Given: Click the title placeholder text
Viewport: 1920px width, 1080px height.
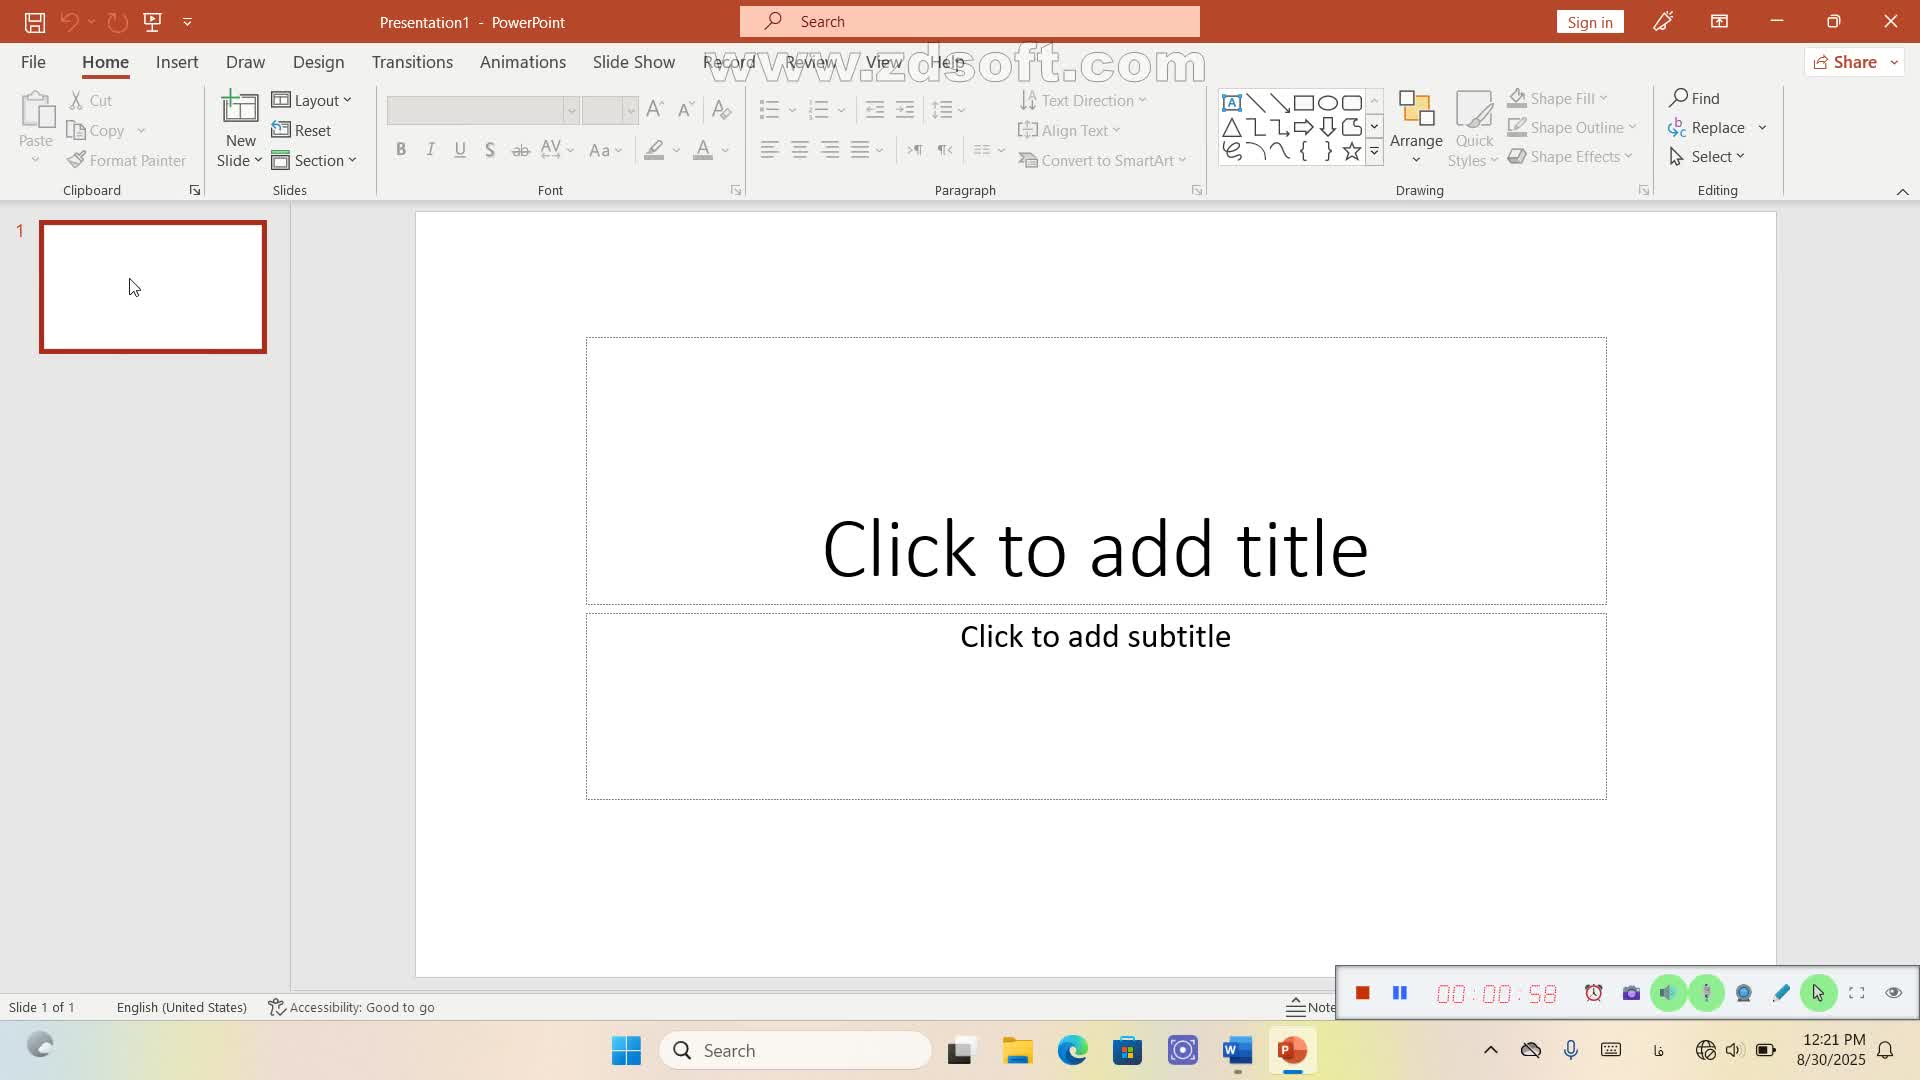Looking at the screenshot, I should pyautogui.click(x=1095, y=549).
